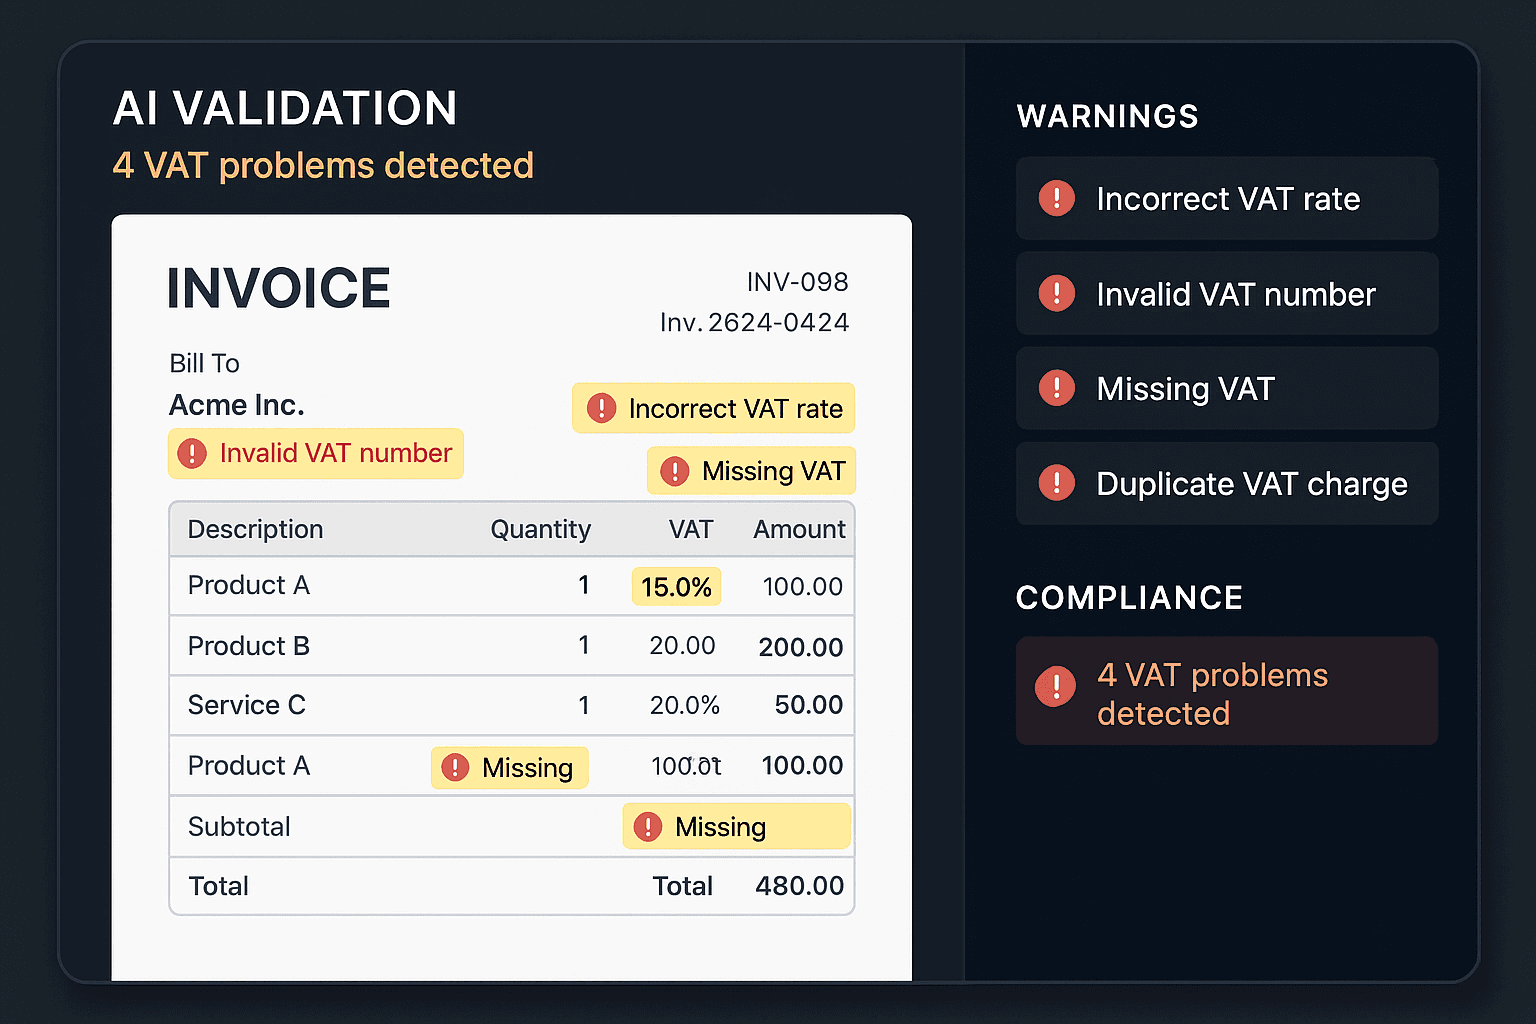Select the Missing VAT tag above the table
The image size is (1536, 1024).
[x=751, y=471]
